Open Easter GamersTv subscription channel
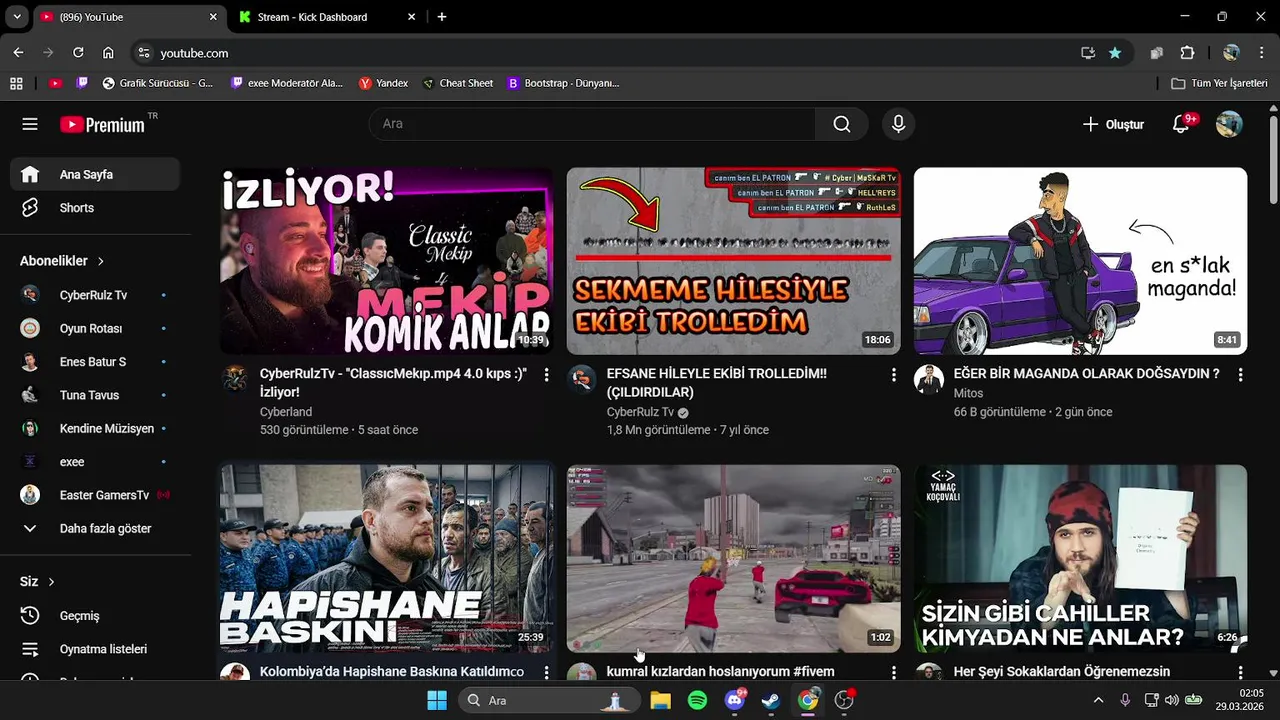1280x720 pixels. [95, 495]
